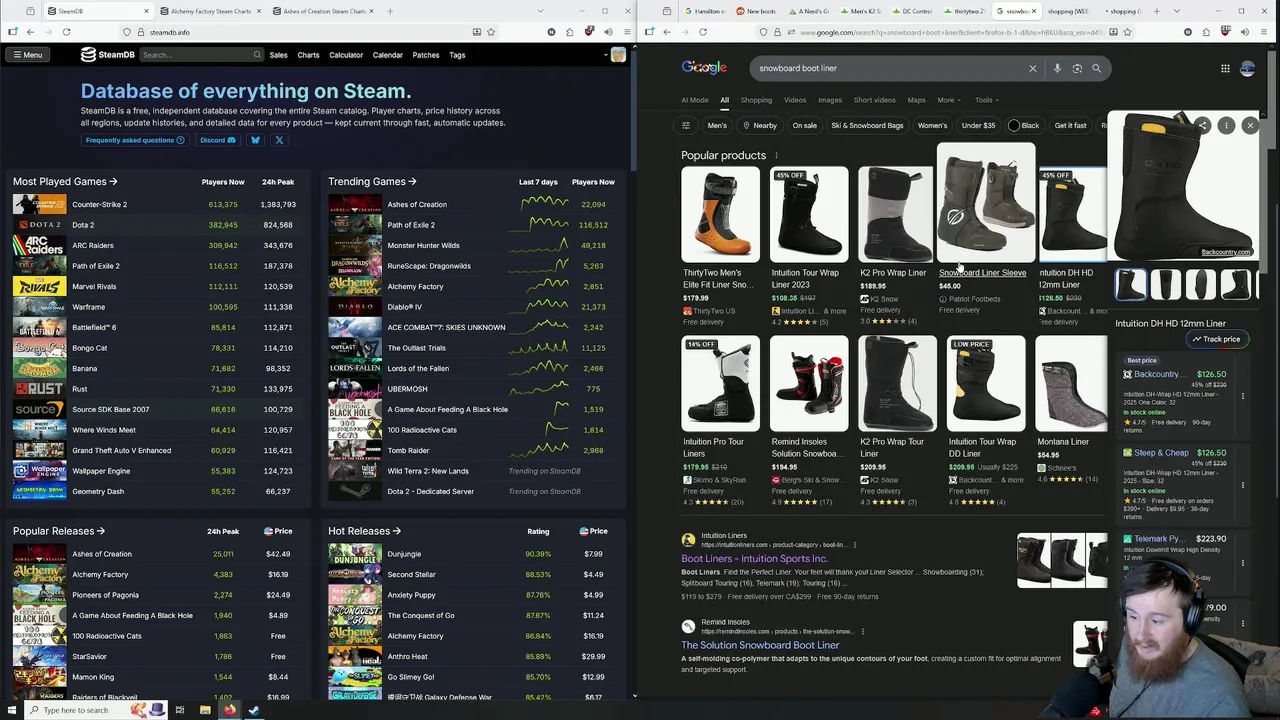Open ARC Raiders in Most Played
Screen dimensions: 1280x720
click(155, 245)
